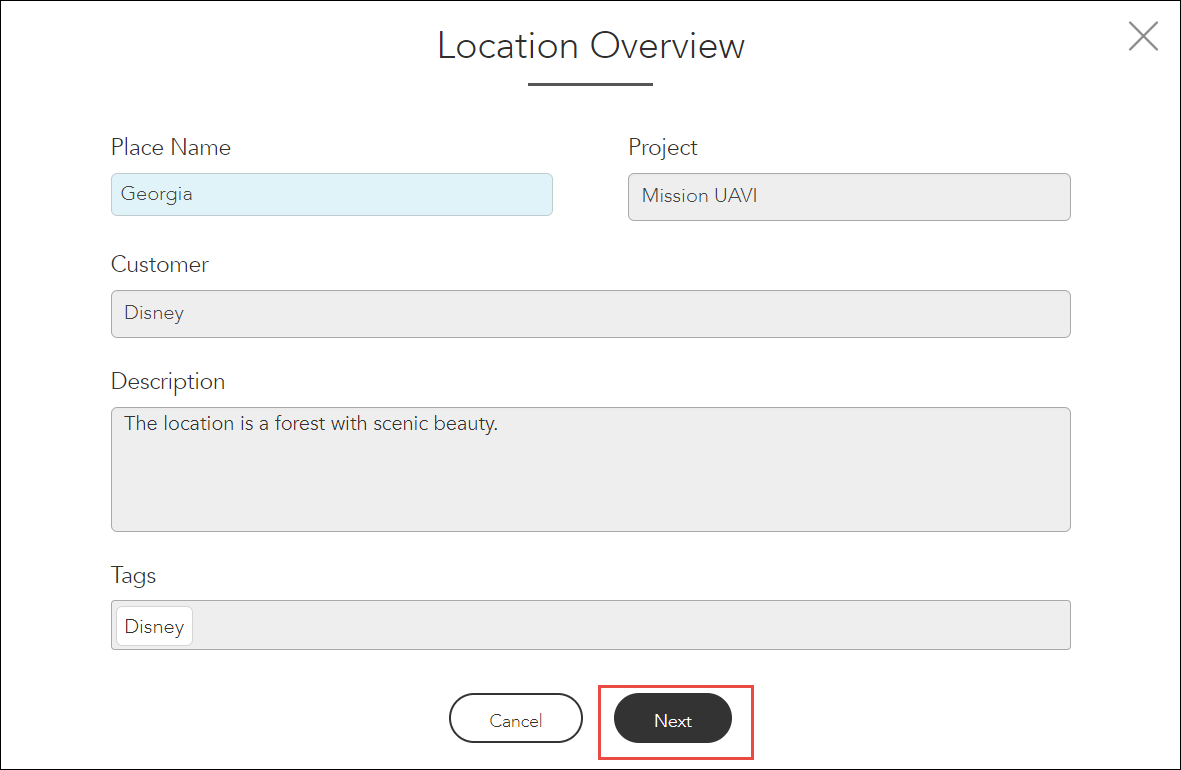Close the Location Overview dialog
Screen dimensions: 1181x770
coord(1143,36)
